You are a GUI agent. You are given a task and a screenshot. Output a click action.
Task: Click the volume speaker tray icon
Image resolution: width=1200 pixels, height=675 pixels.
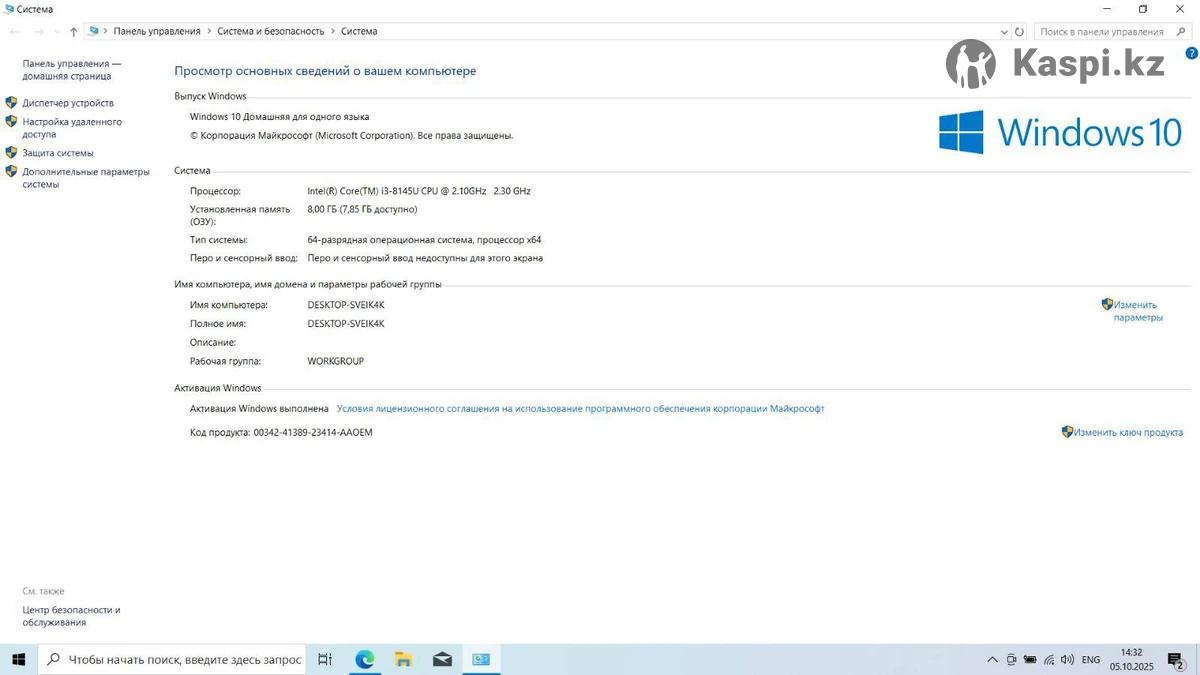click(x=1067, y=660)
